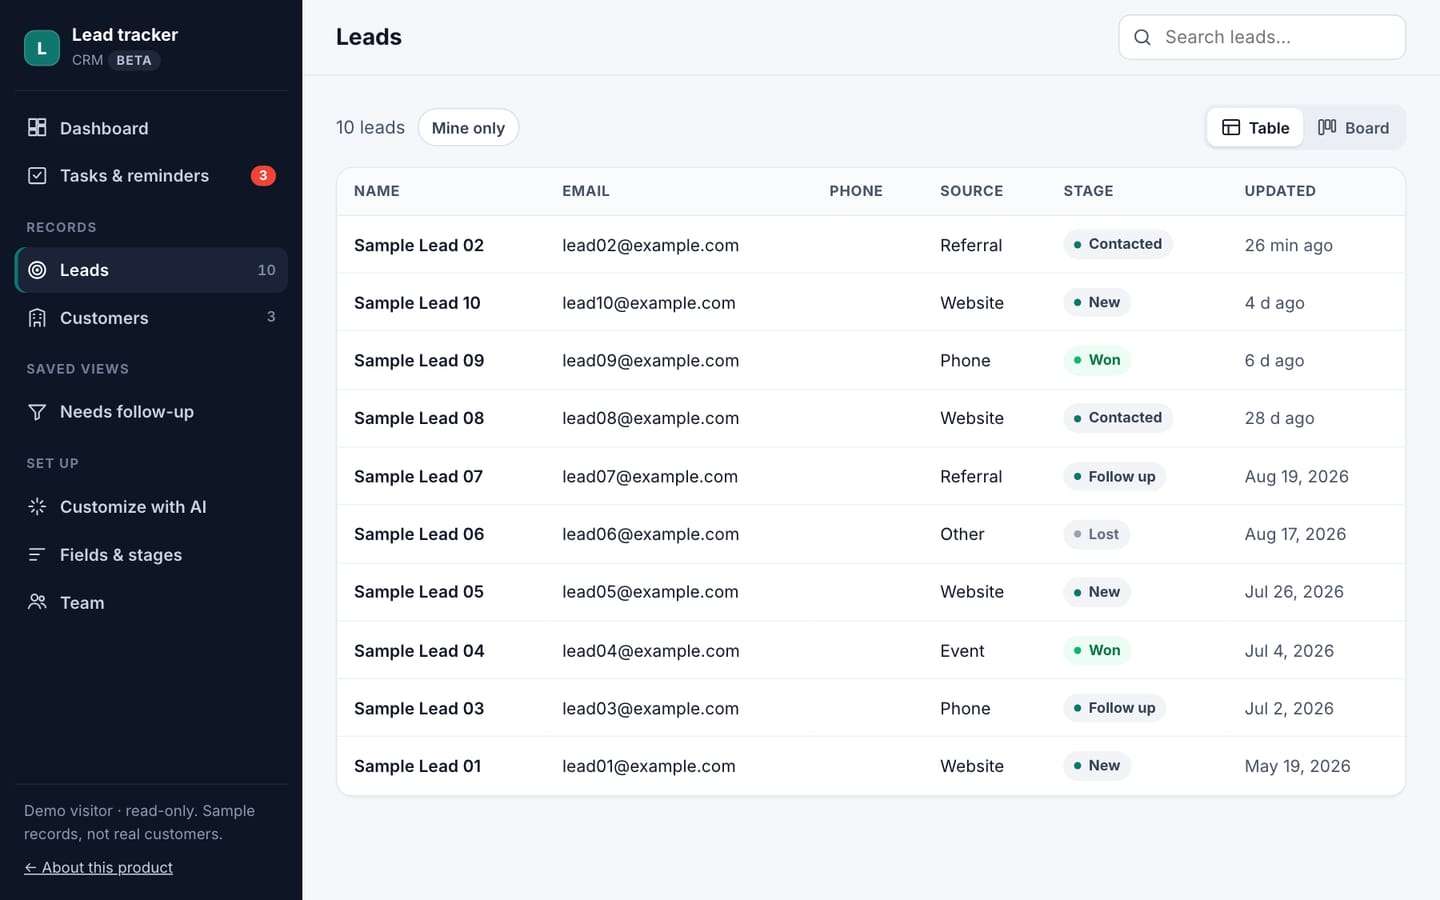Viewport: 1440px width, 900px height.
Task: Open Sample Lead 10 record
Action: 417,303
